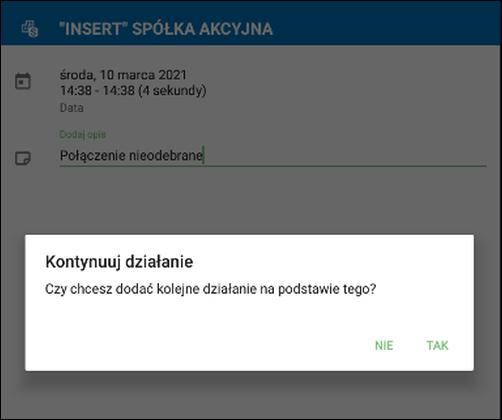502x420 pixels.
Task: Choose TAK to add a follow-up action
Action: tap(437, 345)
